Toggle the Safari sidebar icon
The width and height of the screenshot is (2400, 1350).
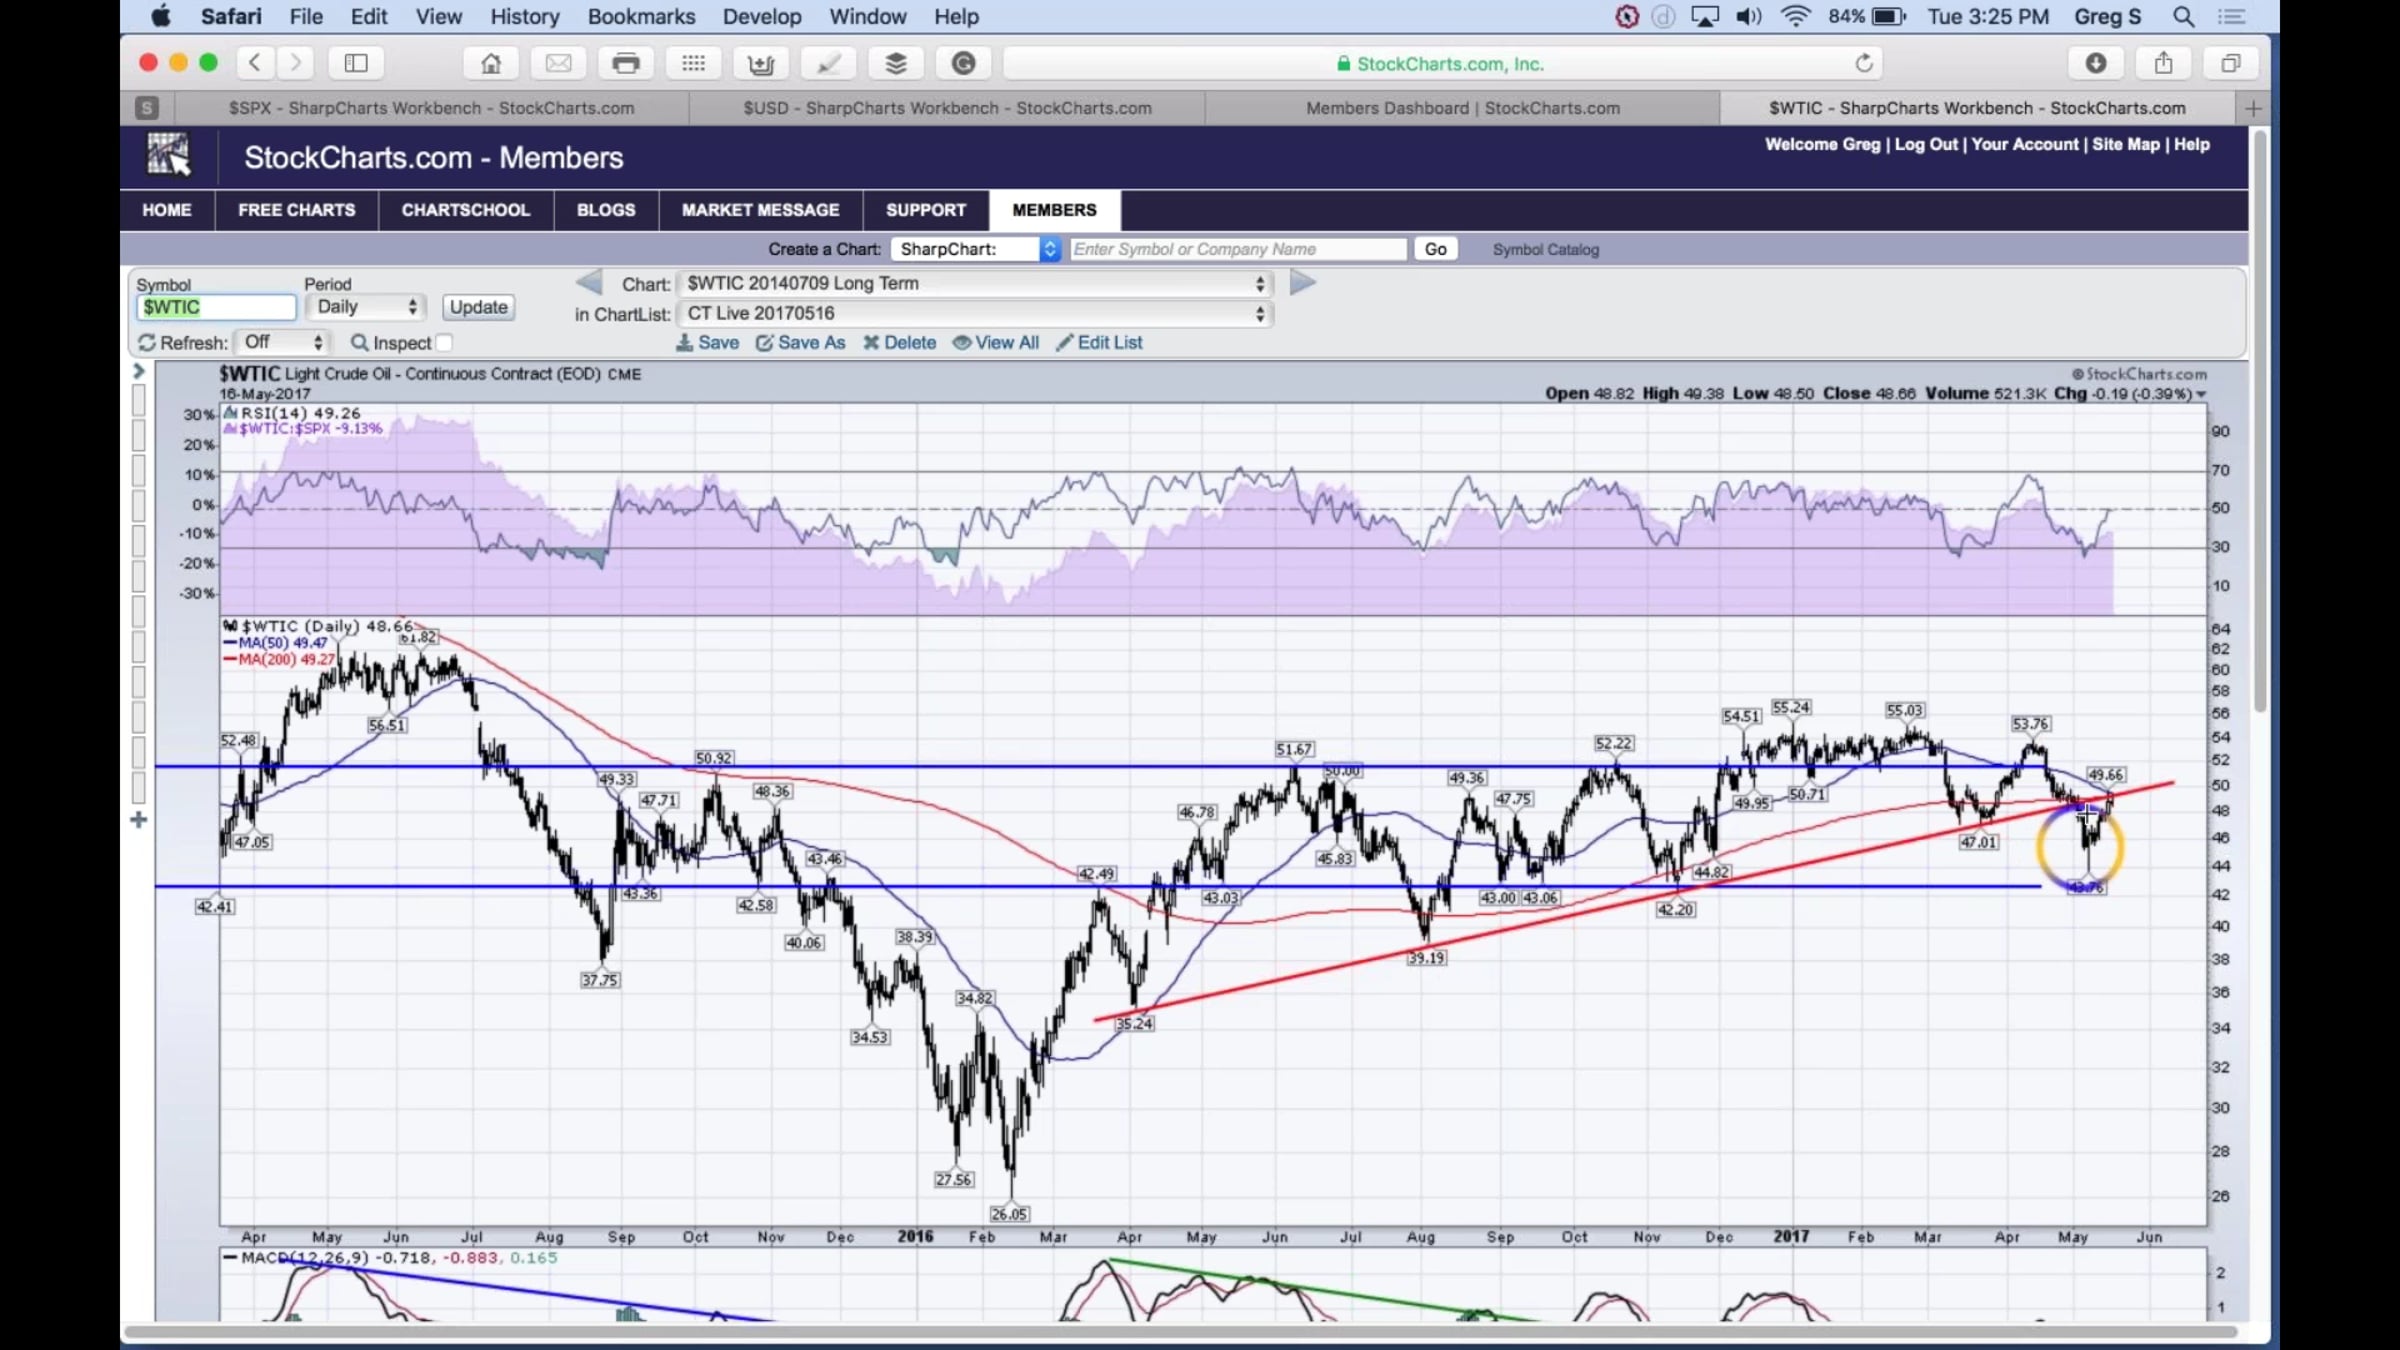[x=356, y=63]
